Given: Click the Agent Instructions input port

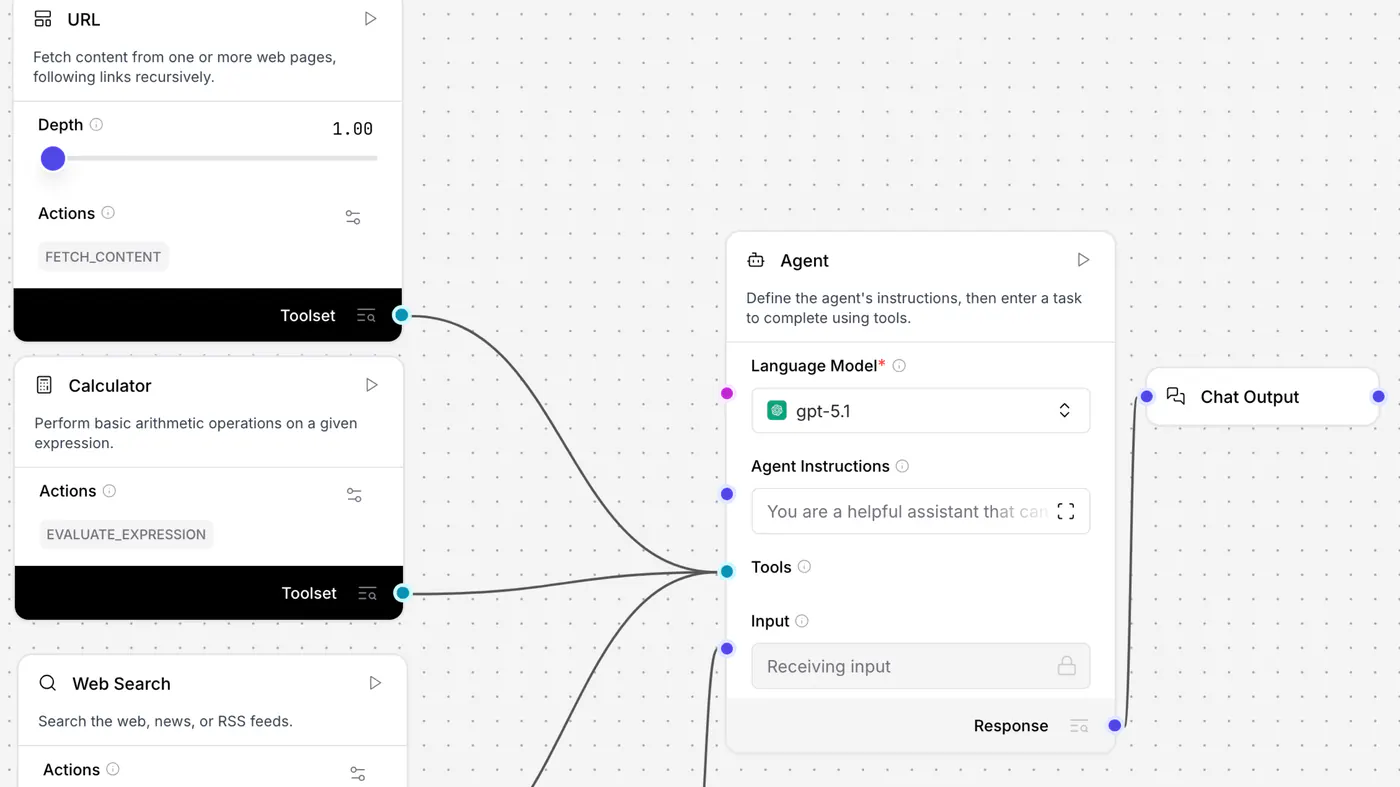Looking at the screenshot, I should tap(727, 494).
